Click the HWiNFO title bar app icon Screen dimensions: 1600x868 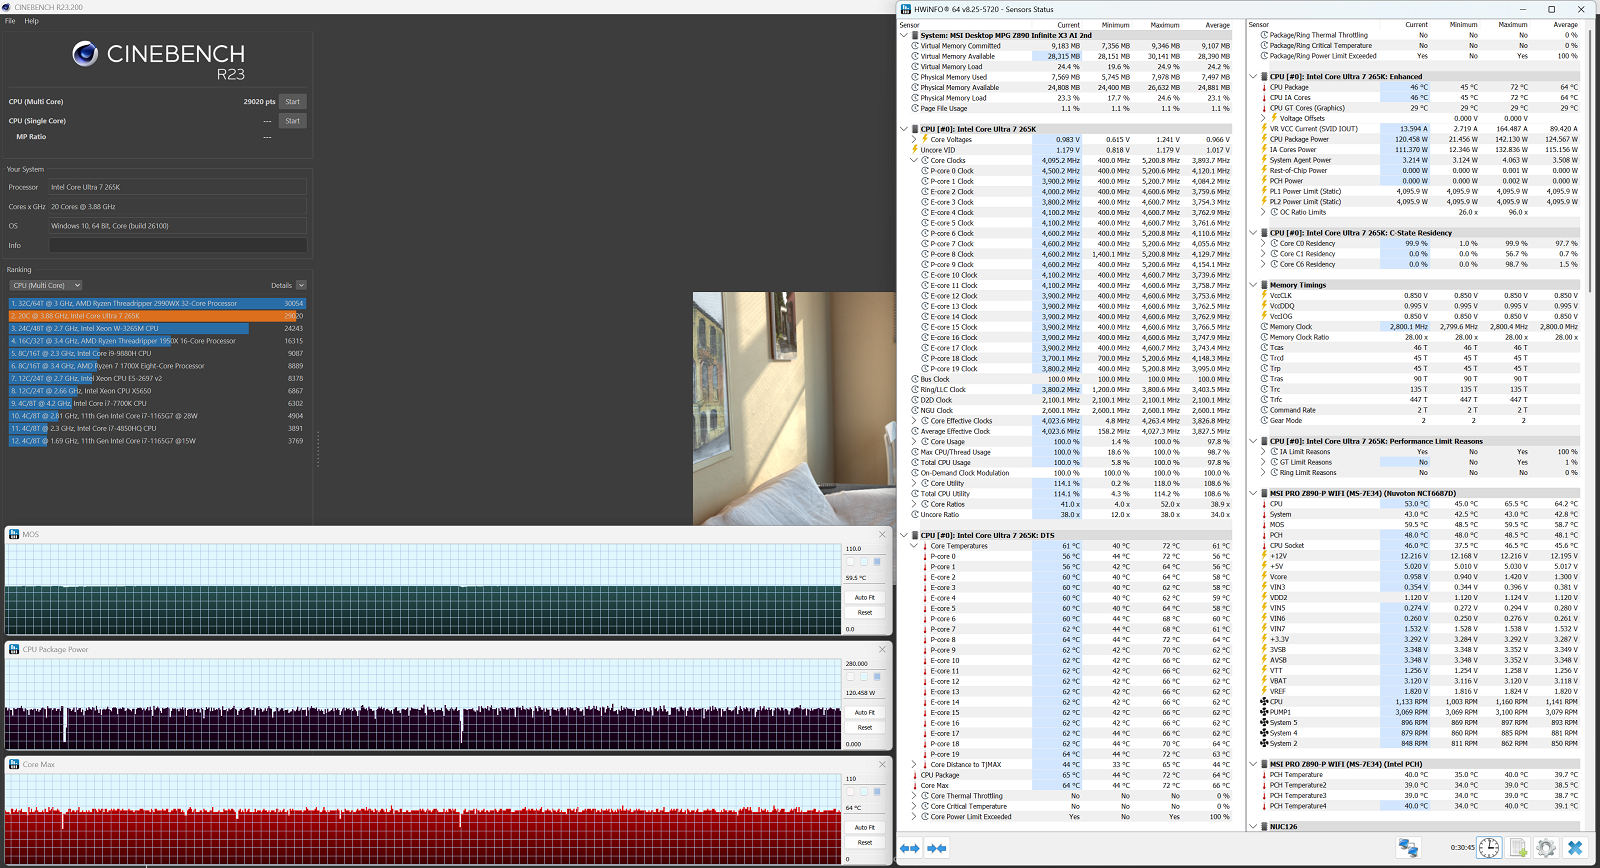[x=906, y=9]
